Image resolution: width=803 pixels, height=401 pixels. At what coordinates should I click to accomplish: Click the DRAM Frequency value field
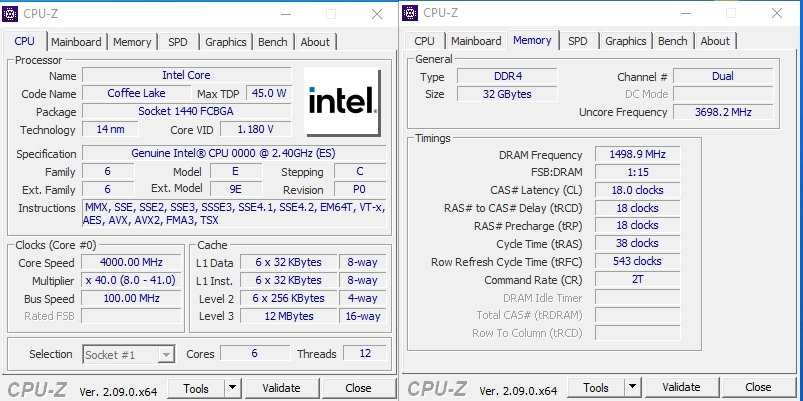tap(636, 155)
